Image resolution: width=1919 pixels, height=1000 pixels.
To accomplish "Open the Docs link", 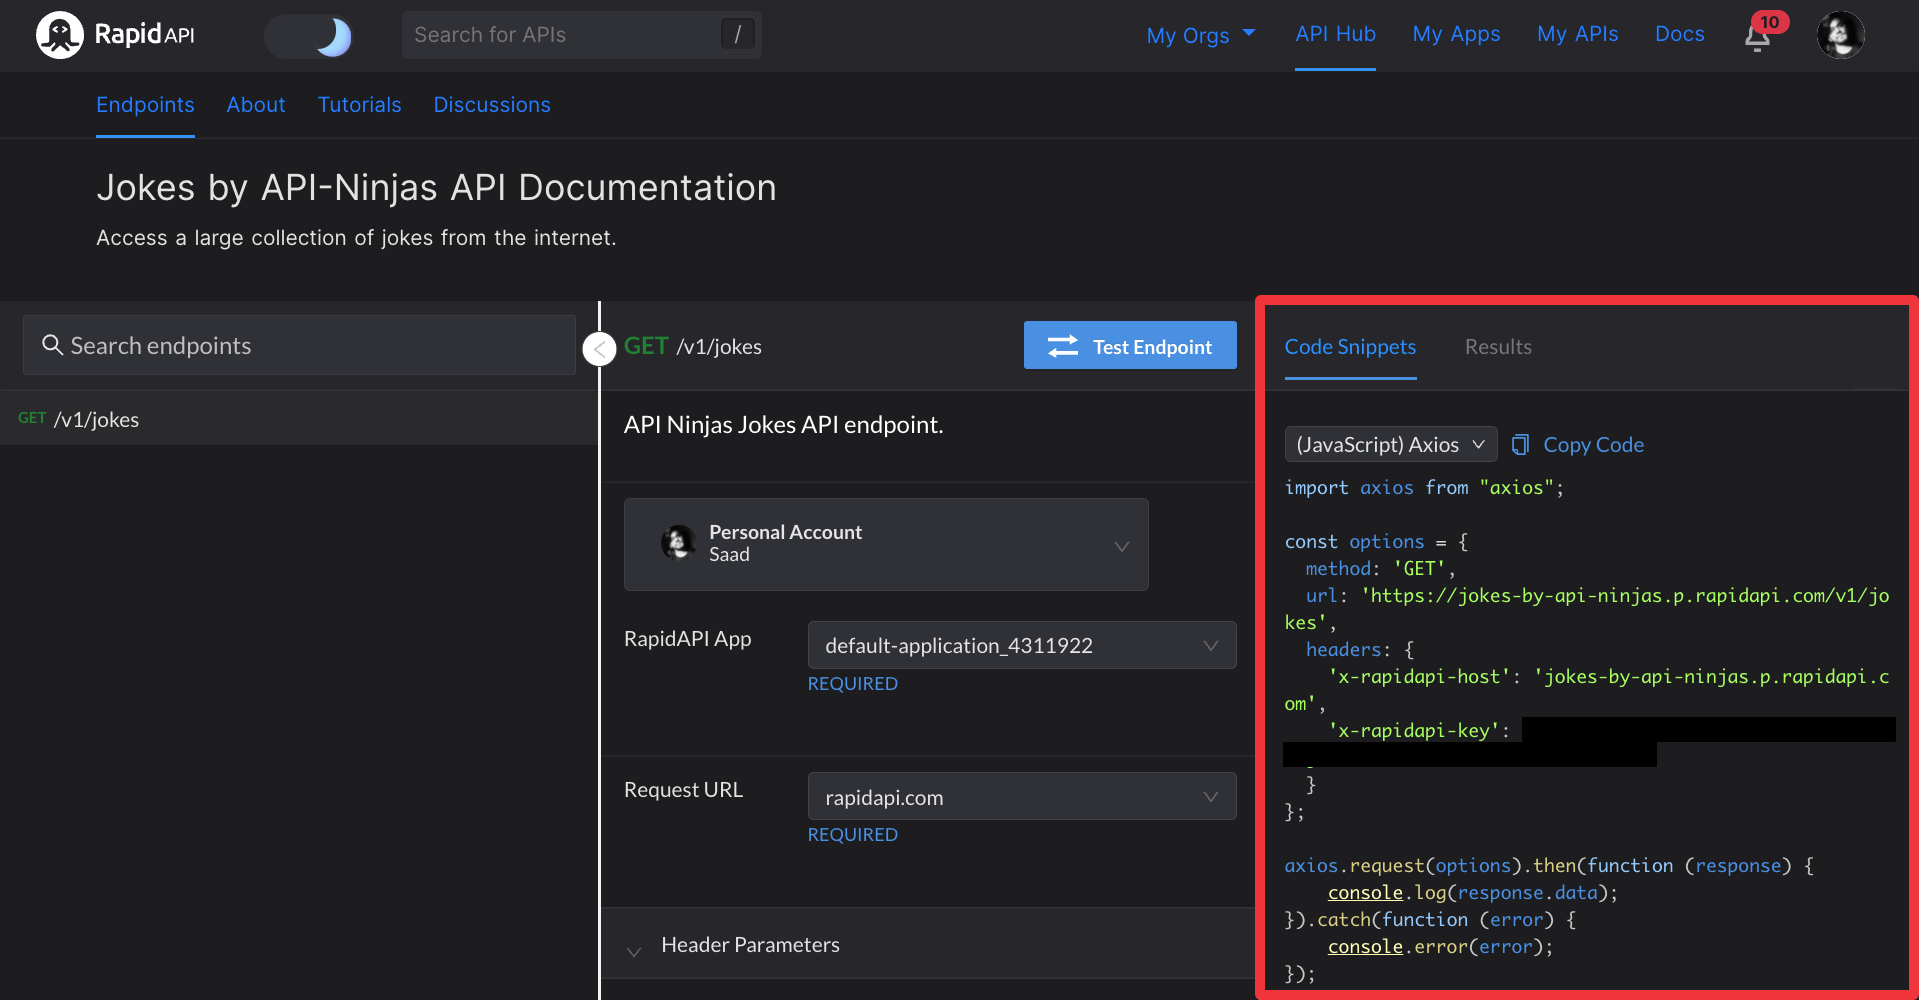I will point(1679,34).
